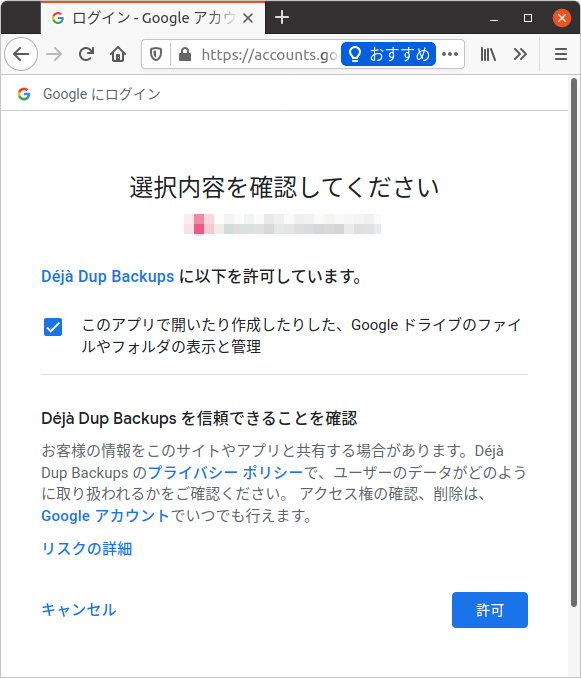Open the プライバシー ポリシー link
This screenshot has width=581, height=678.
pyautogui.click(x=225, y=472)
